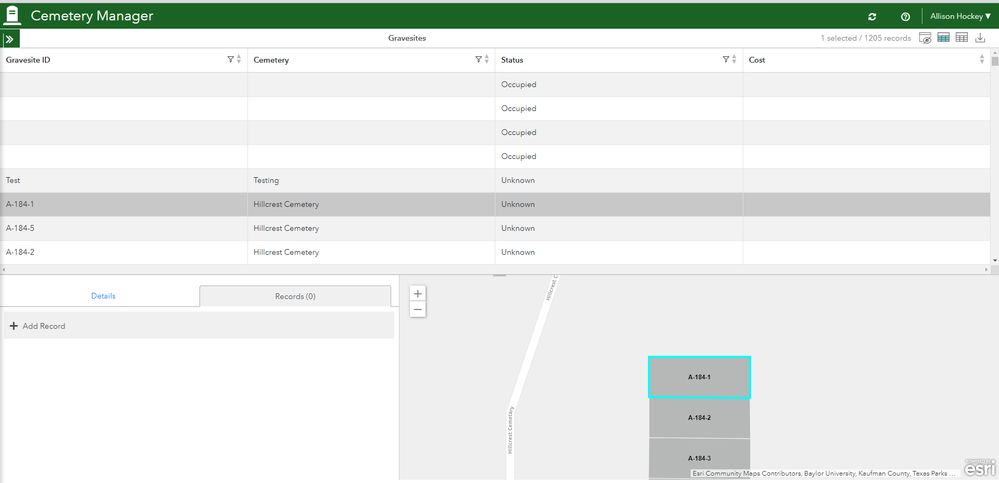Export table with the download icon
This screenshot has width=999, height=483.
(980, 38)
